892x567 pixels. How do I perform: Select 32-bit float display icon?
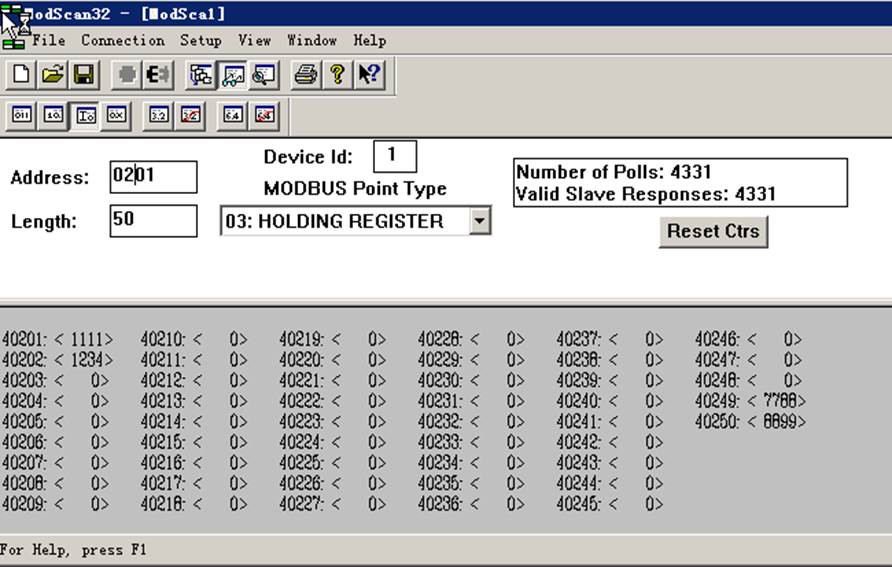159,115
